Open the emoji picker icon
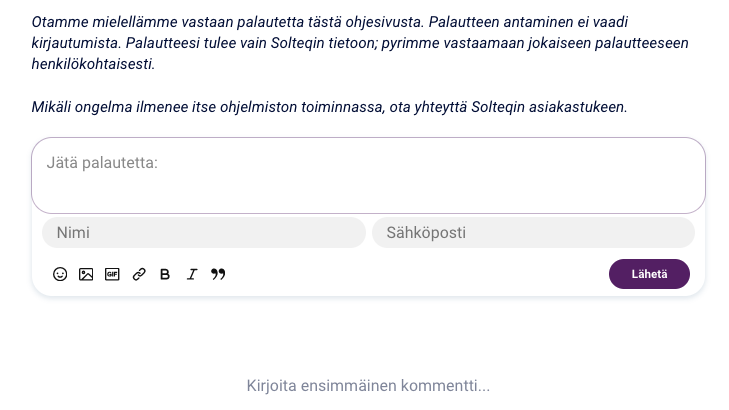The width and height of the screenshot is (729, 410). click(x=60, y=274)
